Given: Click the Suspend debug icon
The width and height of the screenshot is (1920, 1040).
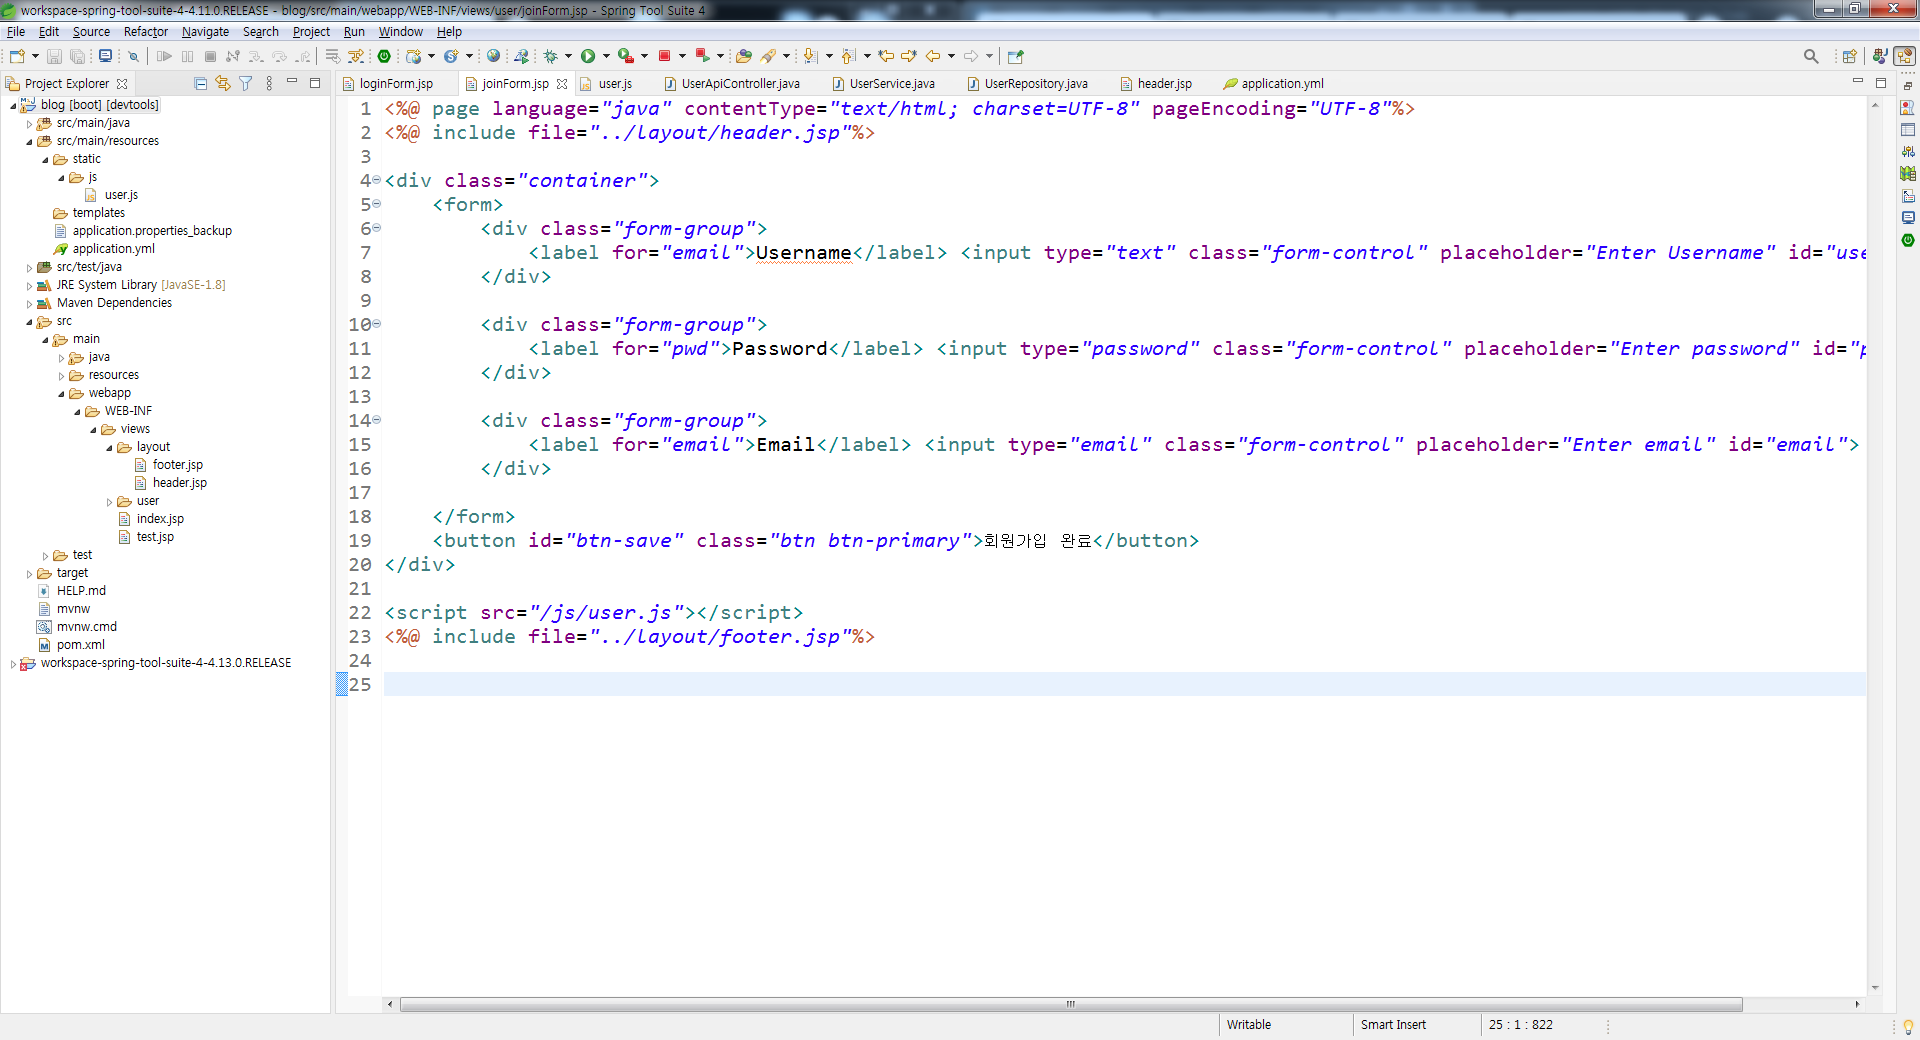Looking at the screenshot, I should tap(187, 56).
